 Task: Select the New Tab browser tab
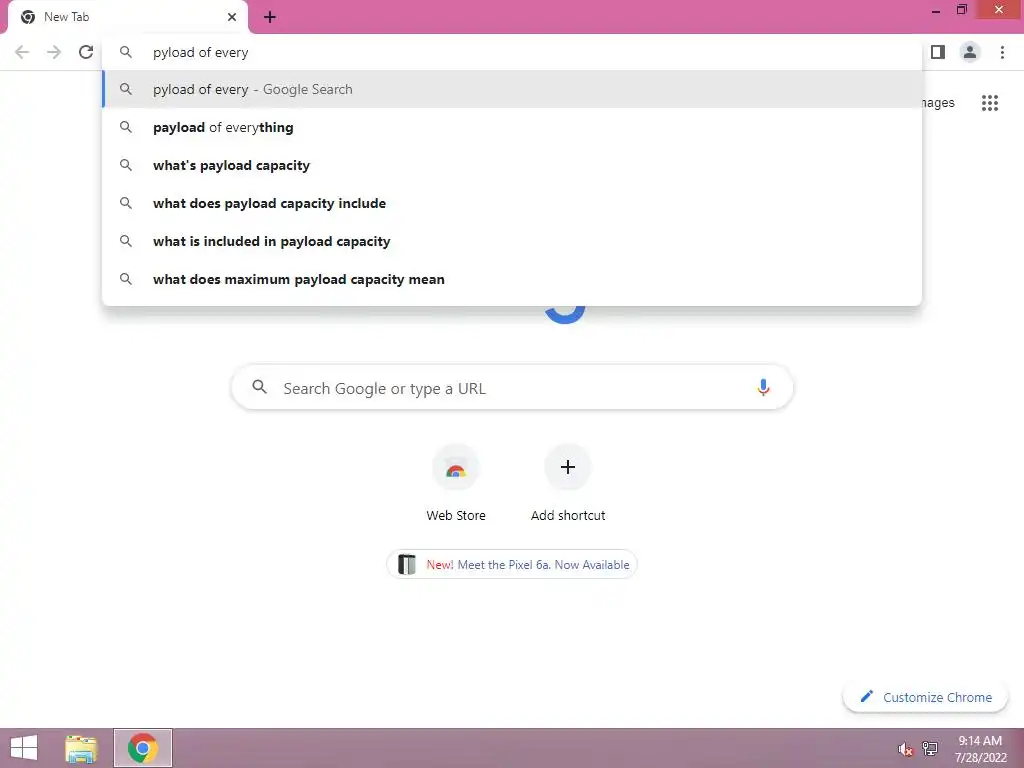(127, 17)
